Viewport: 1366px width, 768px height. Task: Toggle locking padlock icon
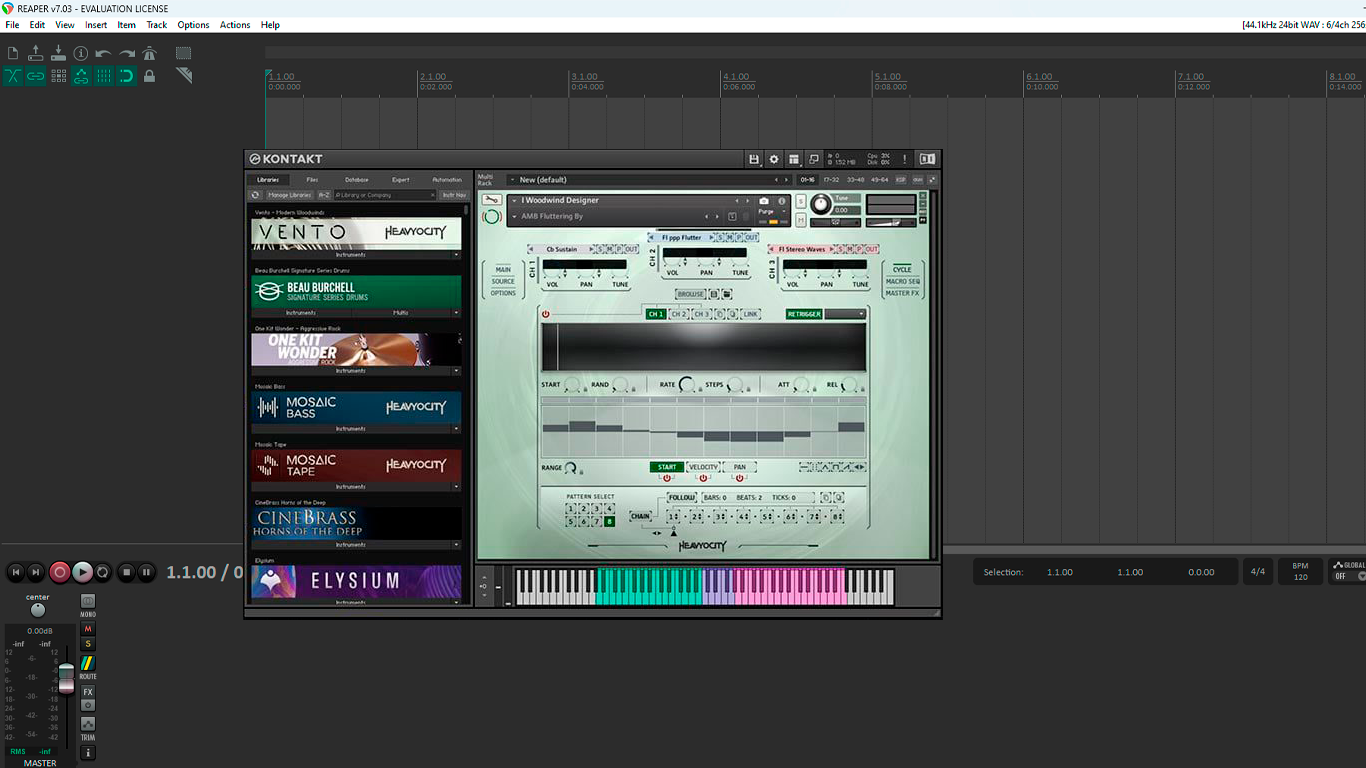coord(150,76)
